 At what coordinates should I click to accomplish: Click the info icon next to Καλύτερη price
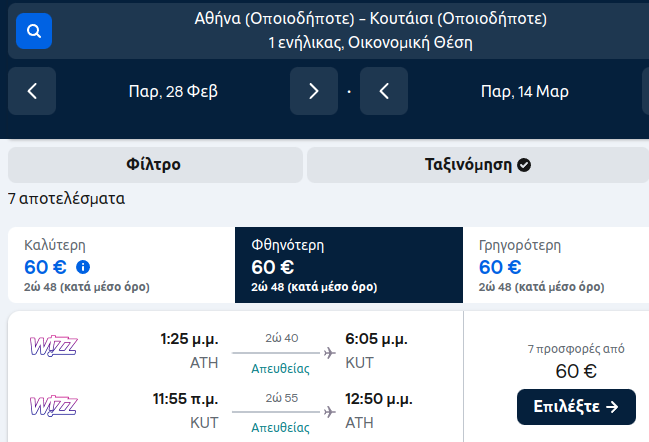tap(83, 267)
